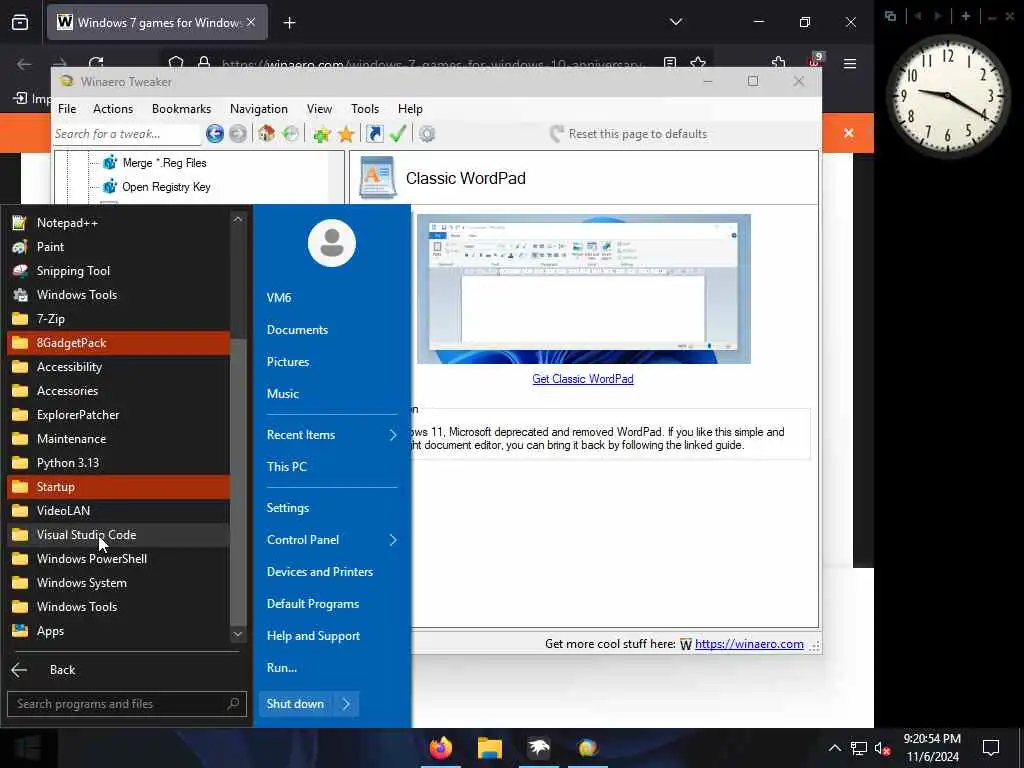Screen dimensions: 1024x768
Task: Open the View menu
Action: tap(319, 109)
